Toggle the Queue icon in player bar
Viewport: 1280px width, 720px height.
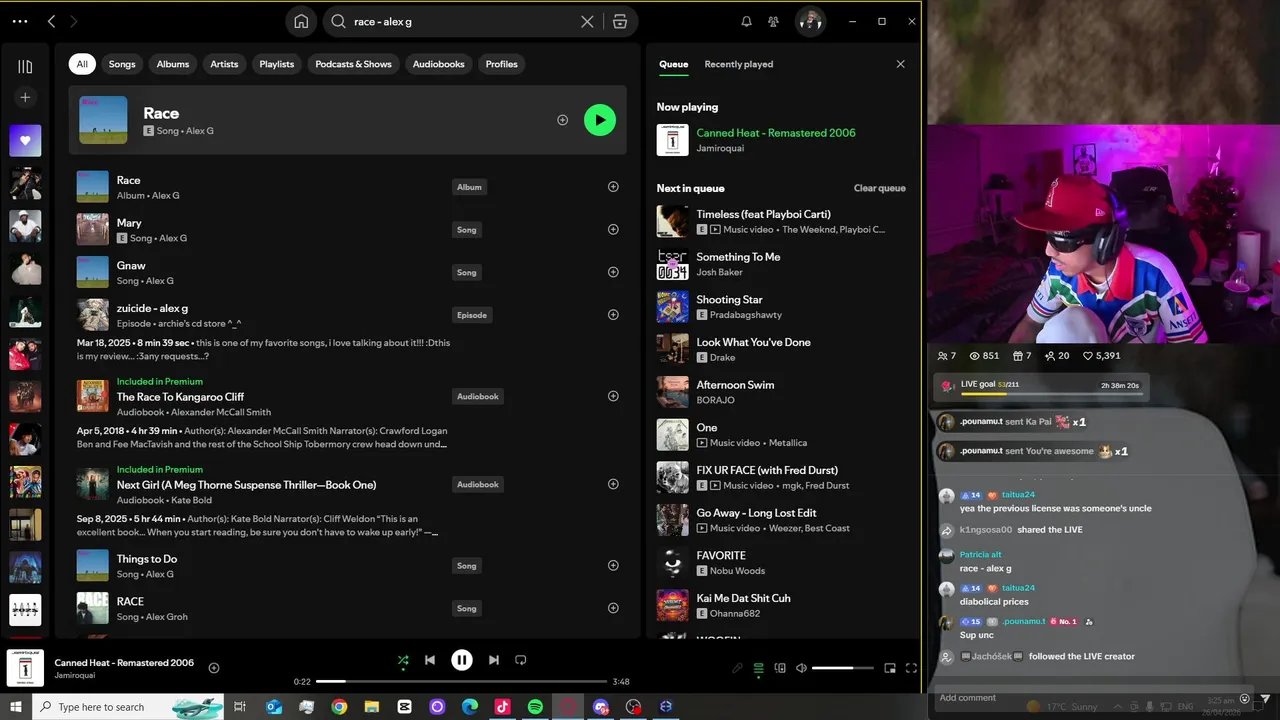pos(759,668)
